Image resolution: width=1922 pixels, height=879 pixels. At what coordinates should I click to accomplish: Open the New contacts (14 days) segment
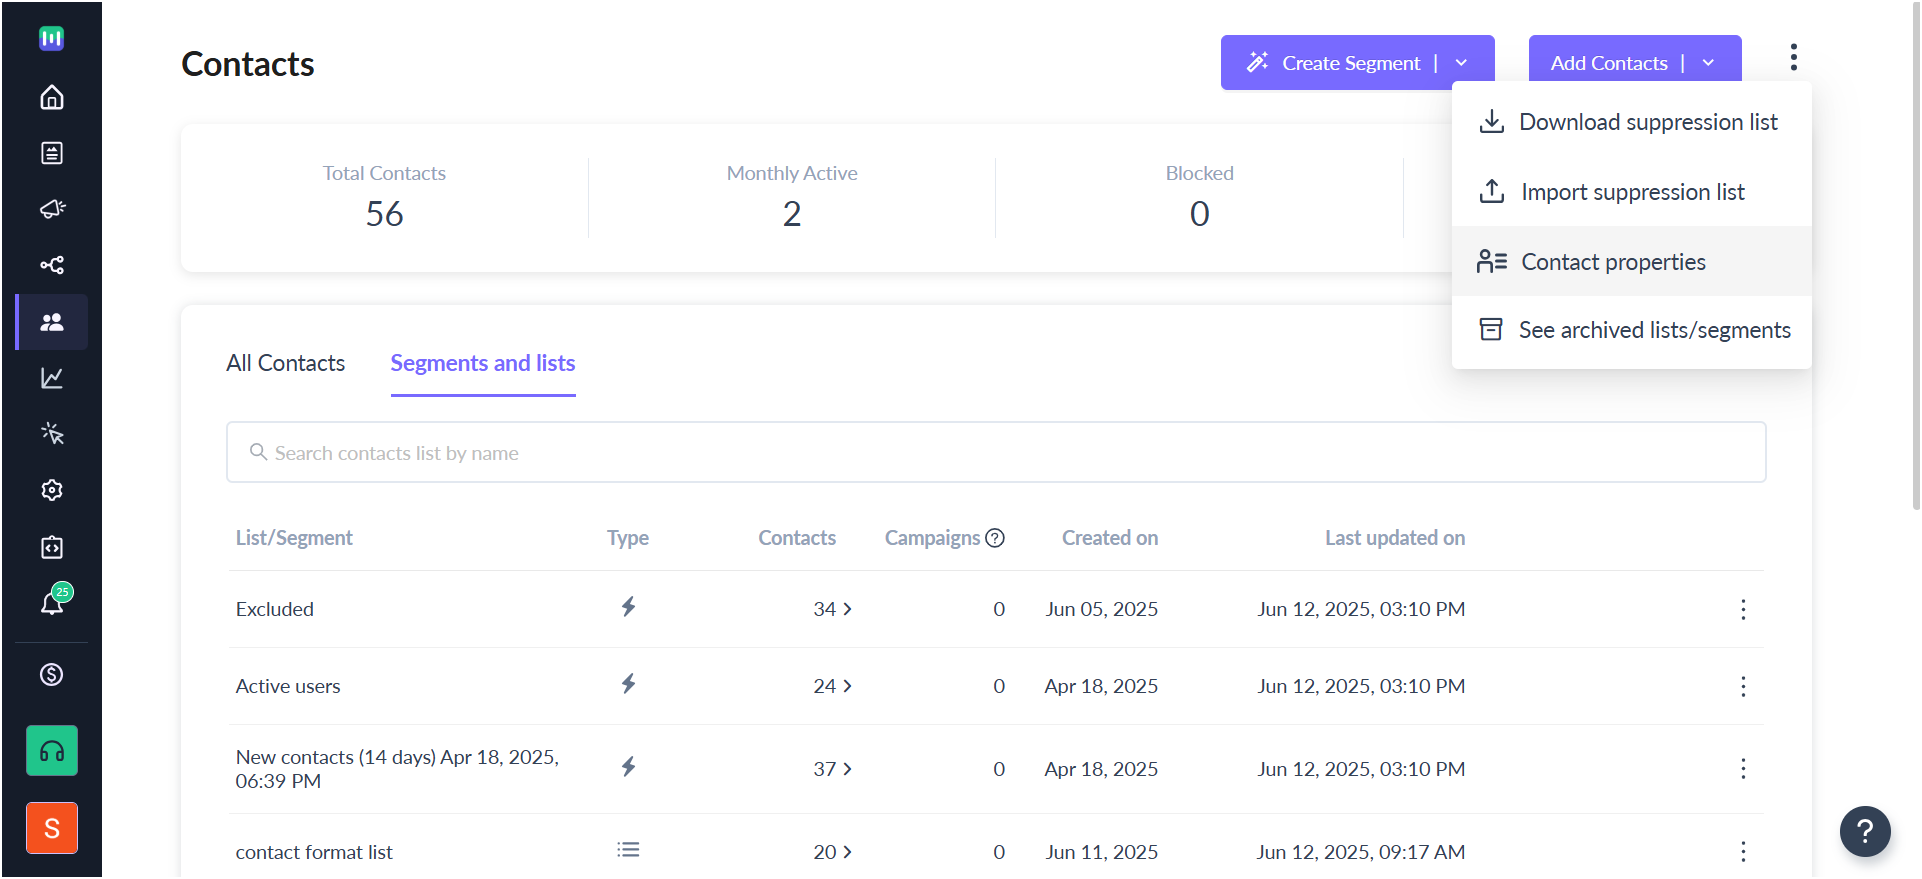pos(398,769)
